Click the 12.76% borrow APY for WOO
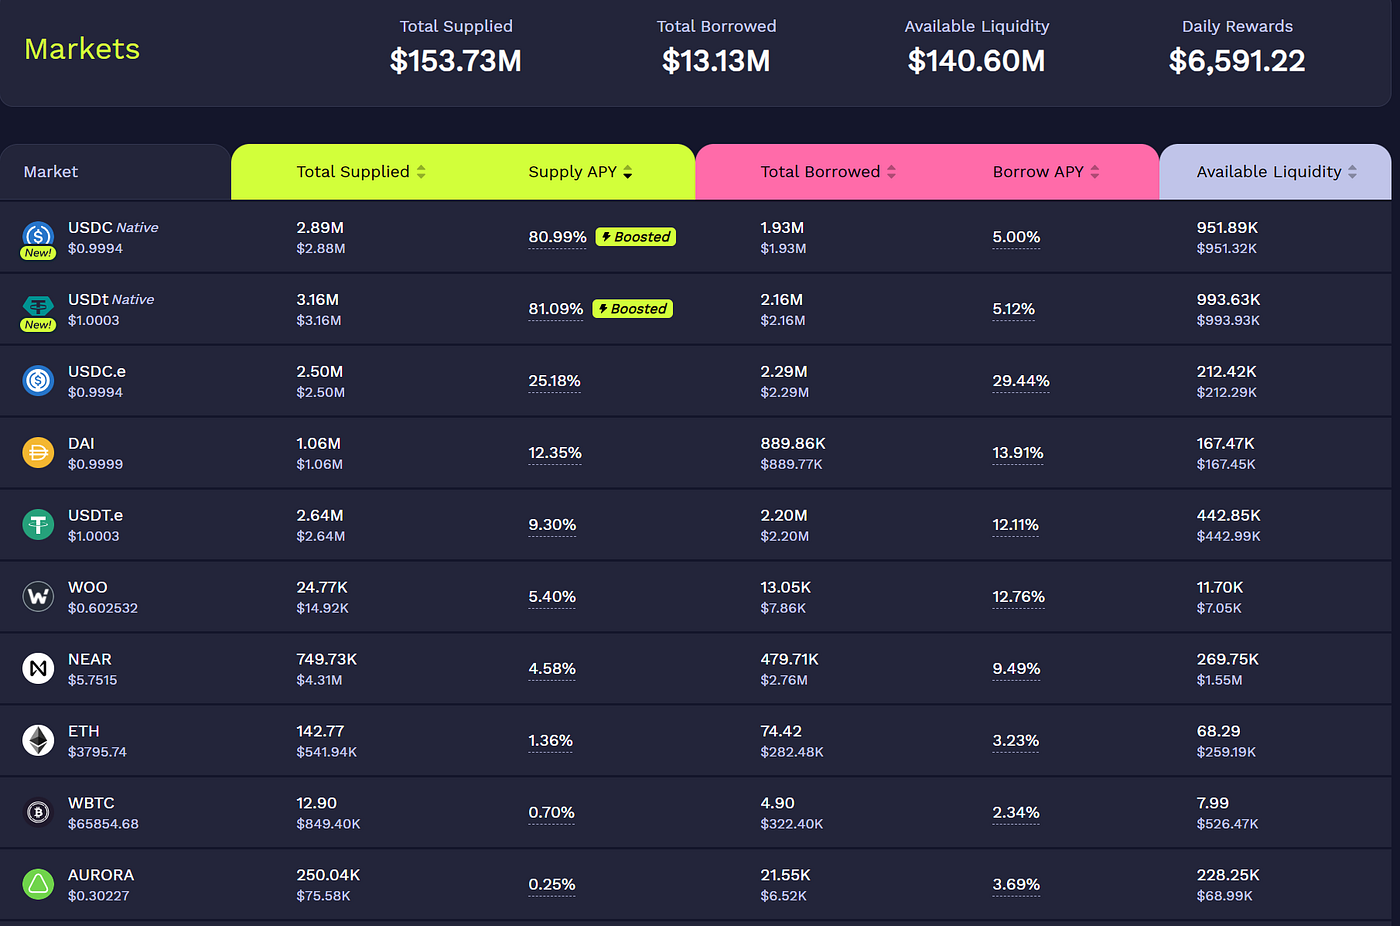Screen dimensions: 1400x926 pos(1019,597)
